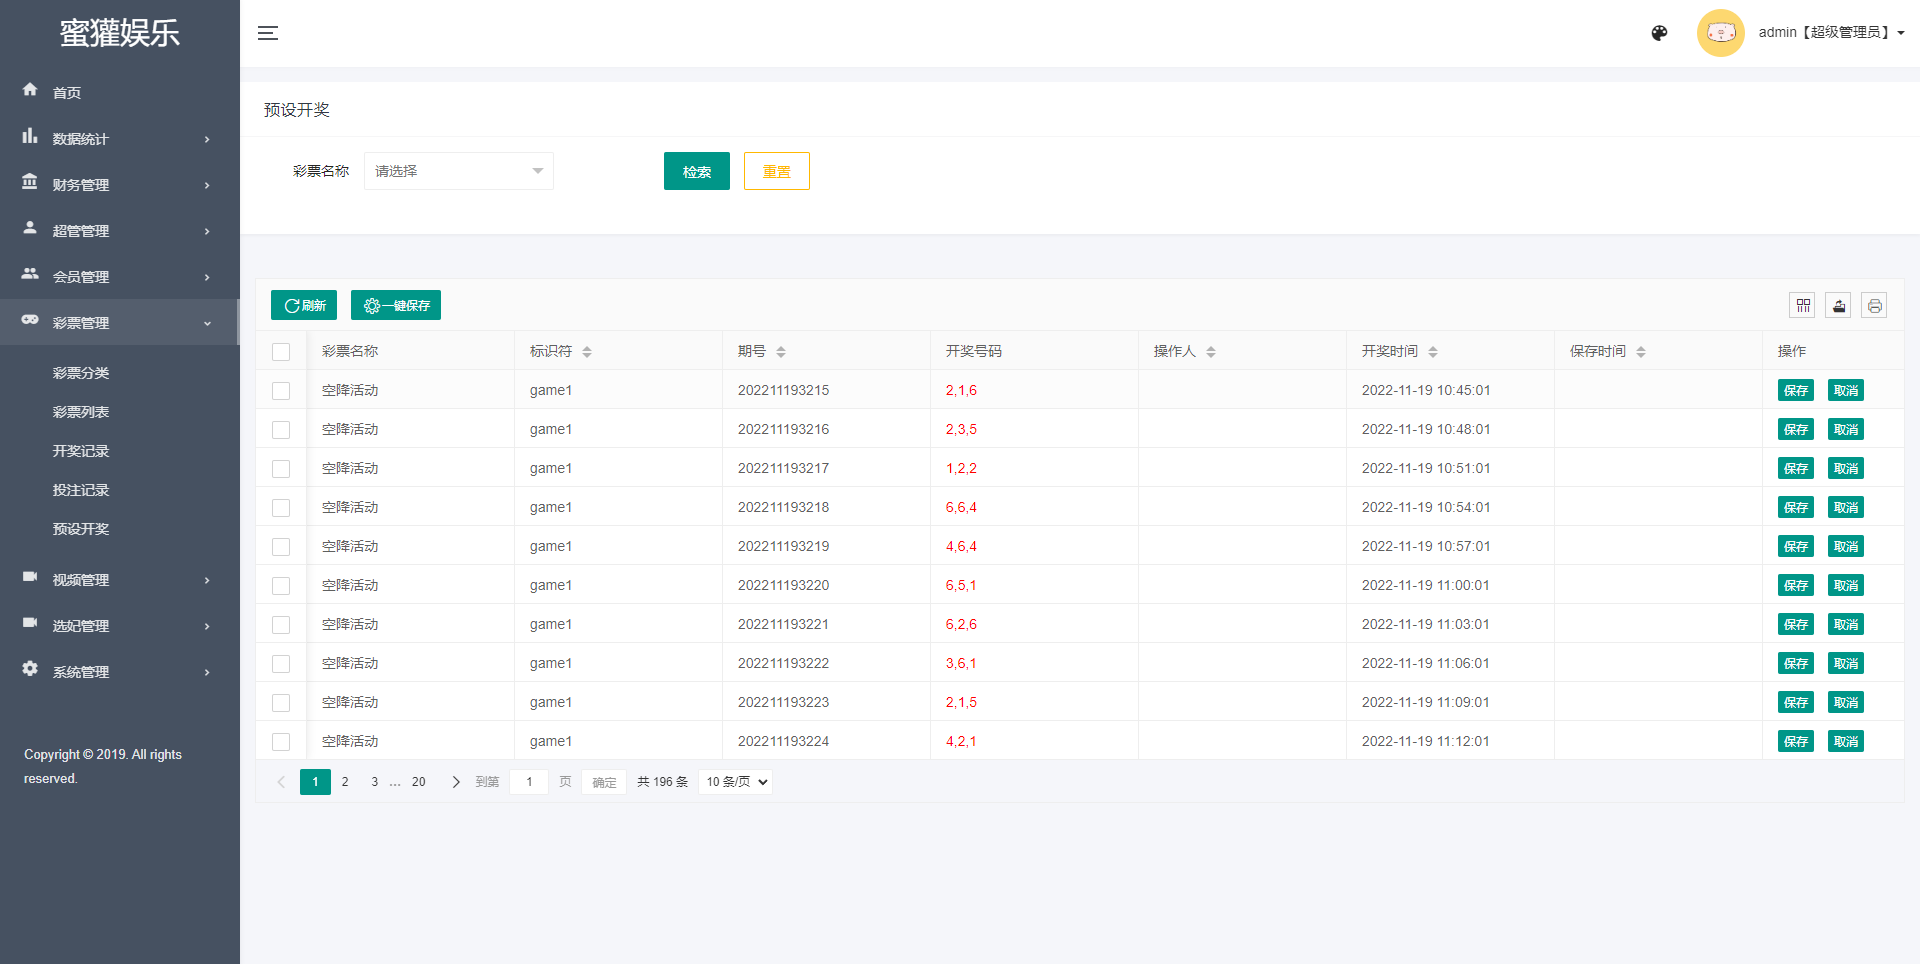Toggle the select-all header checkbox
Image resolution: width=1920 pixels, height=964 pixels.
pos(281,352)
